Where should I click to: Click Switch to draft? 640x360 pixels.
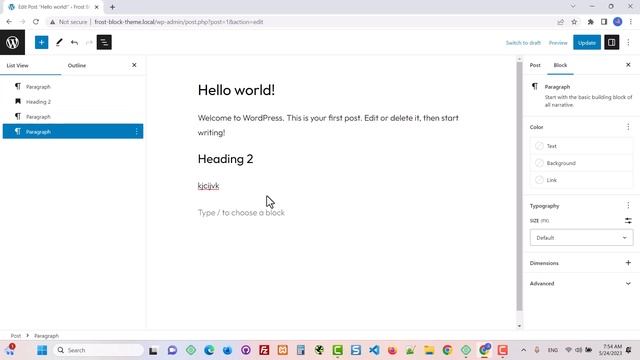pyautogui.click(x=523, y=43)
